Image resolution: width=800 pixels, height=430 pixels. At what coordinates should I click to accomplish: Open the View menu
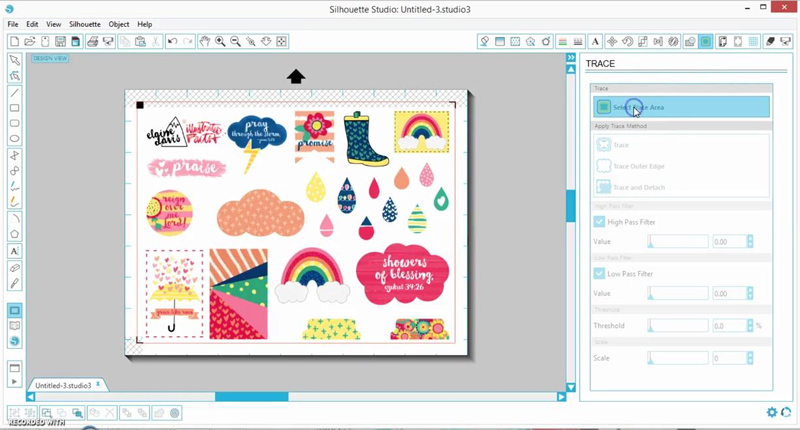point(54,24)
